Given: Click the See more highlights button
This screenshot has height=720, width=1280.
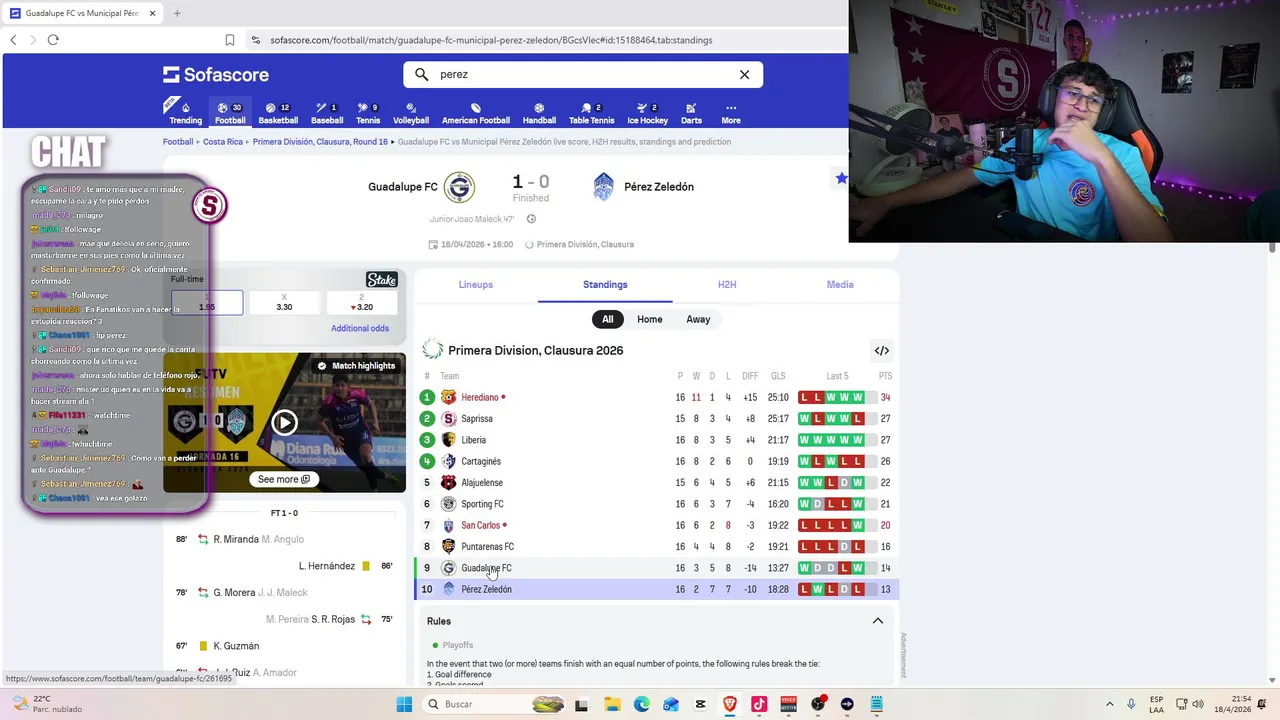Looking at the screenshot, I should click(x=284, y=479).
